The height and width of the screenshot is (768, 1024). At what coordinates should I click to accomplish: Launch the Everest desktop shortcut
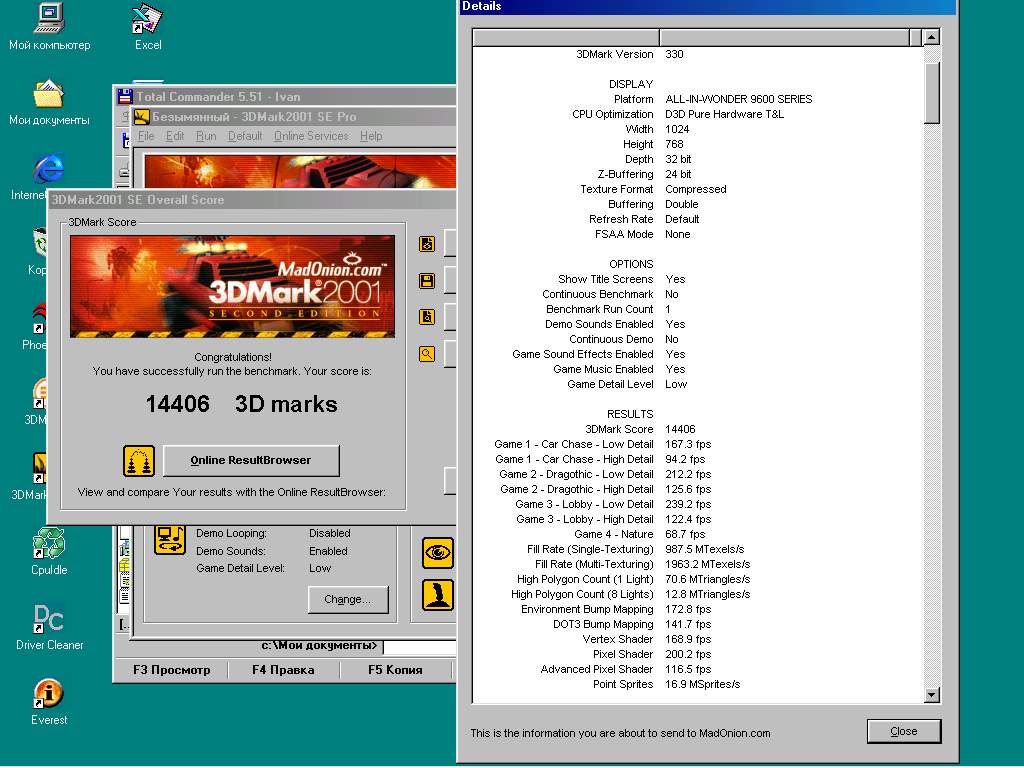click(49, 695)
